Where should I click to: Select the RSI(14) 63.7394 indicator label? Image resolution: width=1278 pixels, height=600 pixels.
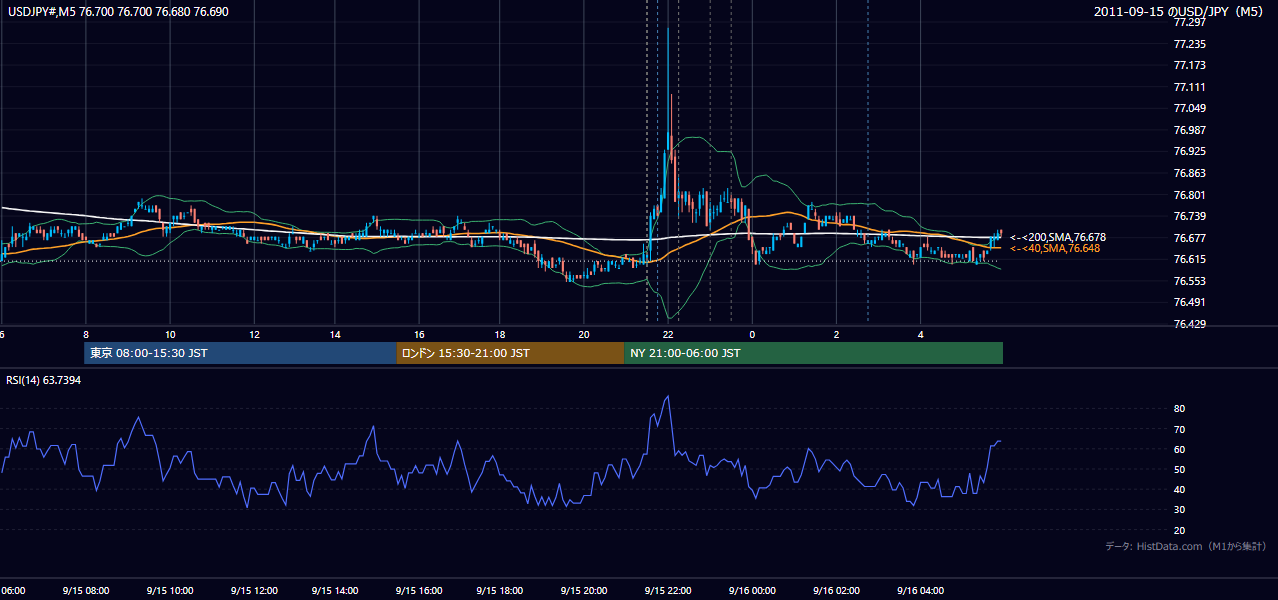[x=44, y=380]
